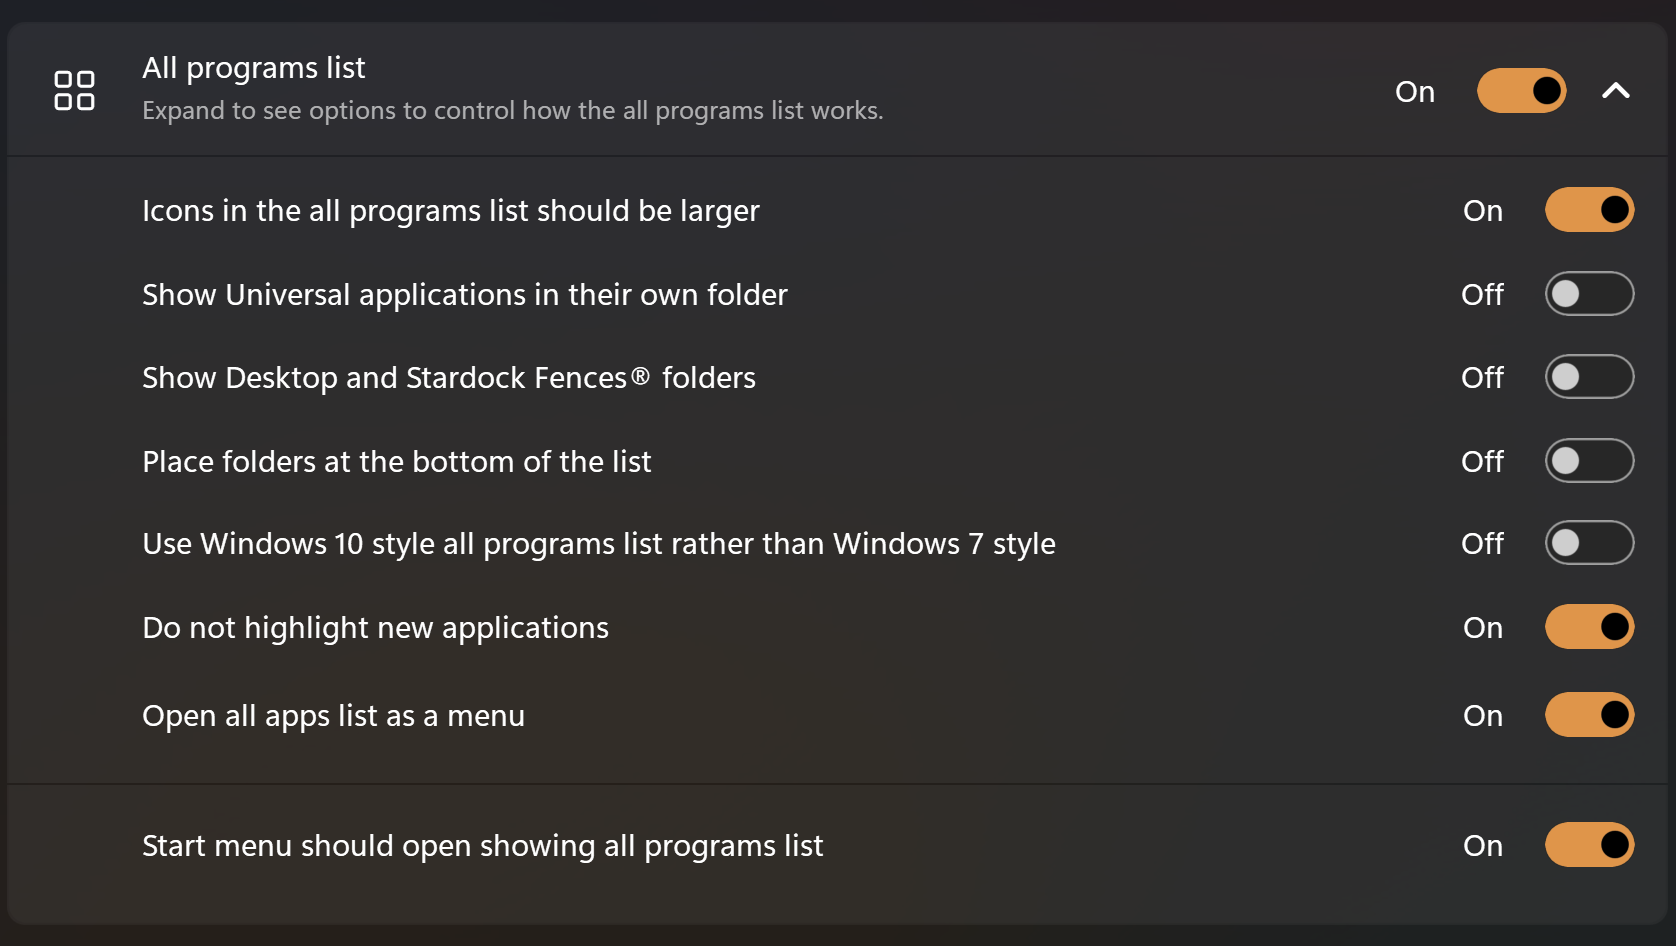Toggle off Do not highlight new applications
The width and height of the screenshot is (1676, 946).
[x=1589, y=627]
